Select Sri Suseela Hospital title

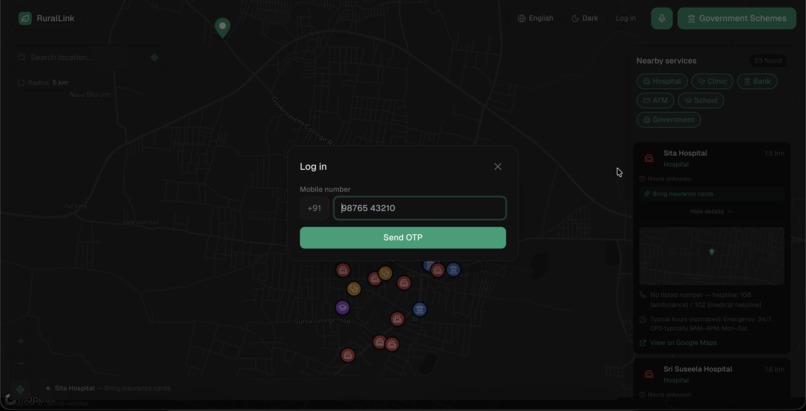(698, 369)
